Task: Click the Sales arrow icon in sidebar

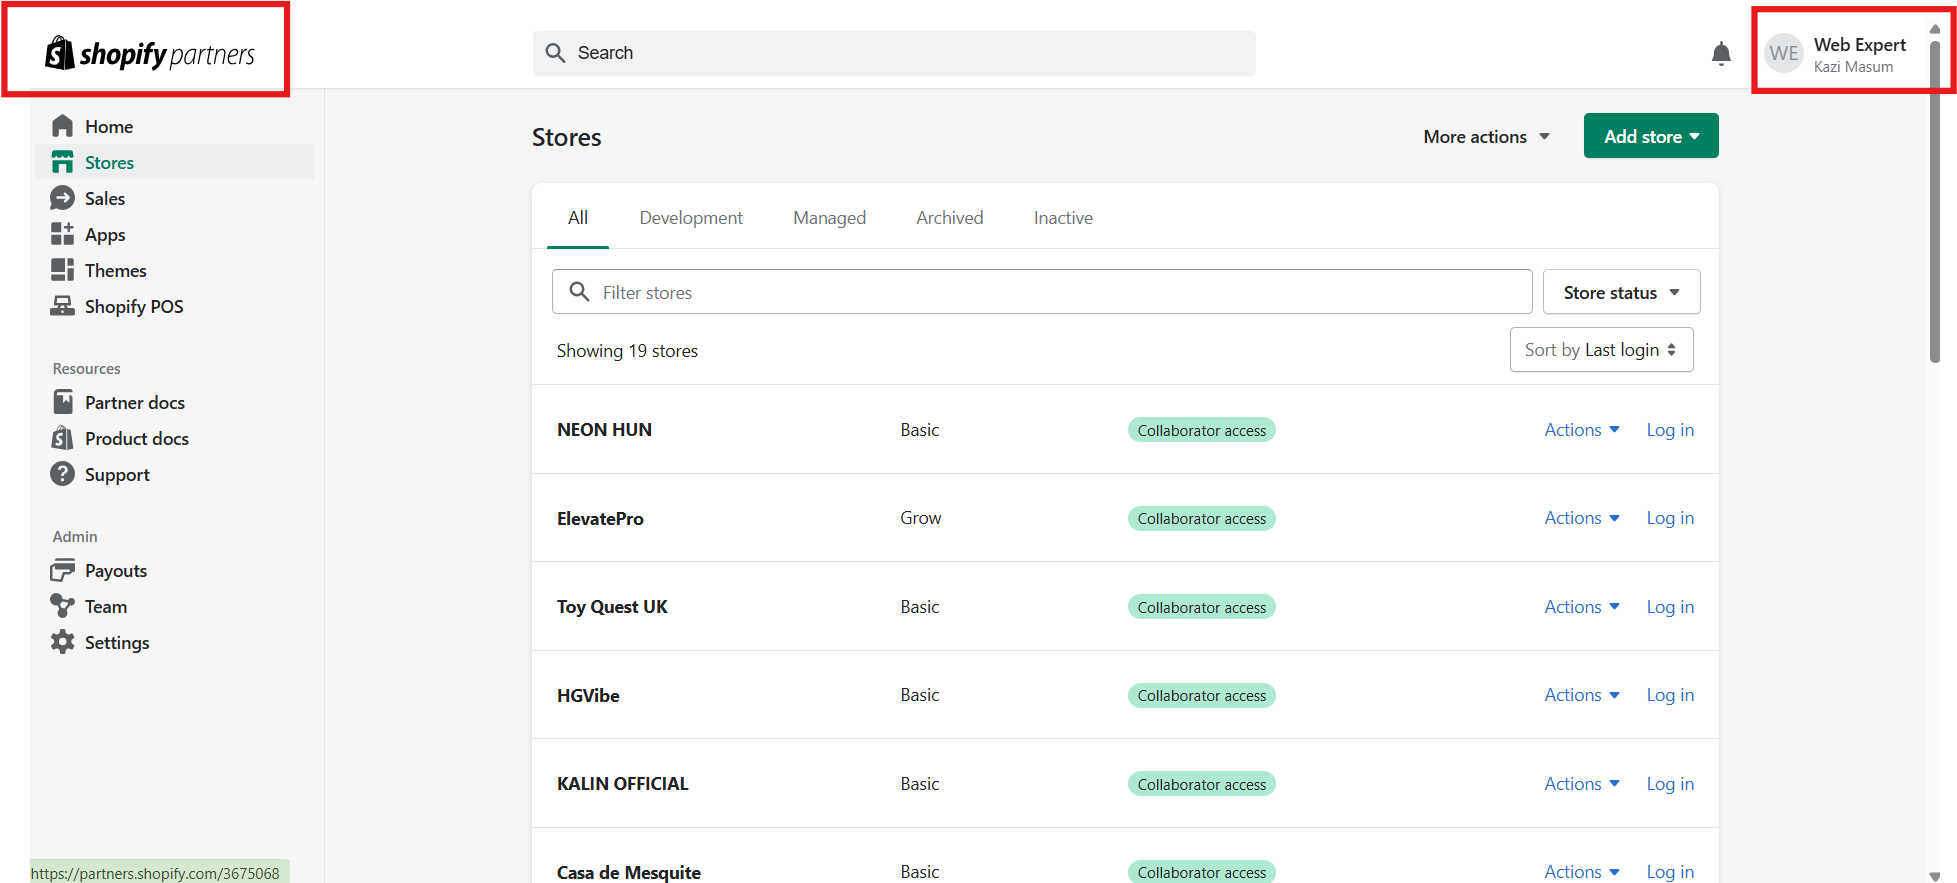Action: click(x=62, y=198)
